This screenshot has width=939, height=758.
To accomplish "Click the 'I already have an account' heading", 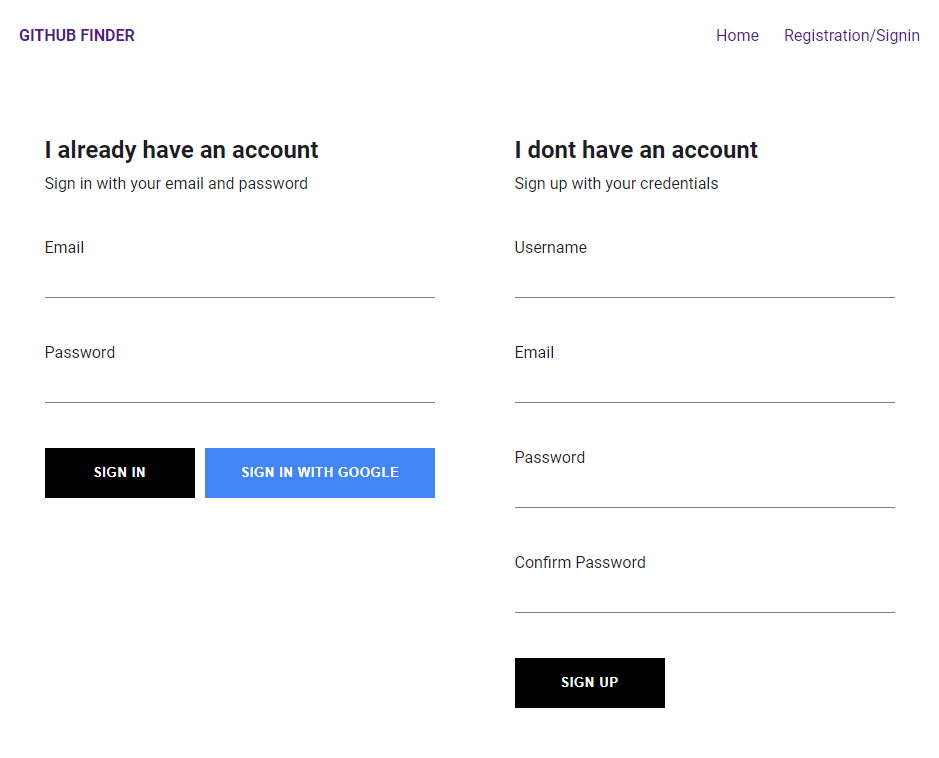I will click(181, 150).
